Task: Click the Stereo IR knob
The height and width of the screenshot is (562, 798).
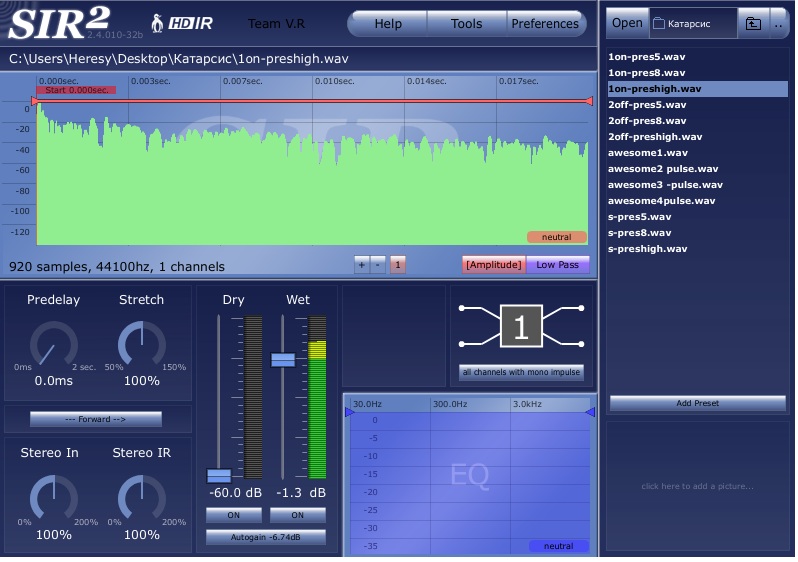Action: point(141,498)
